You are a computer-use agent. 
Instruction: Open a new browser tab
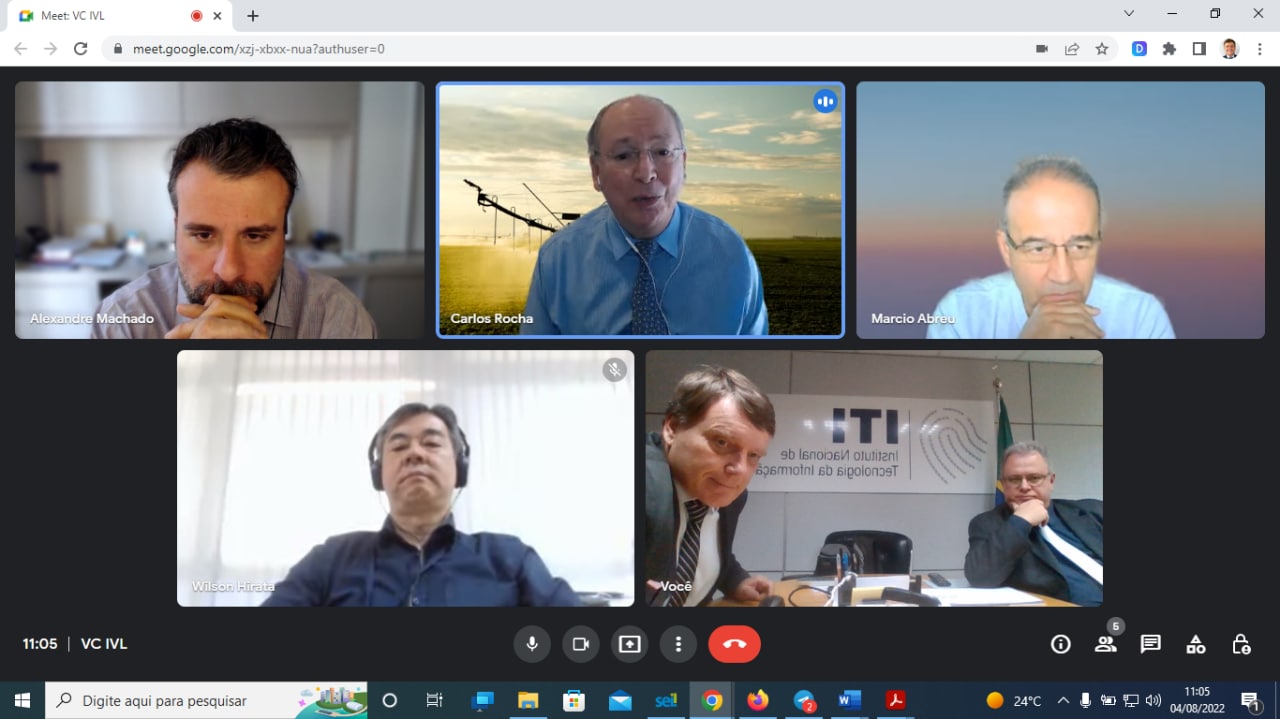click(x=253, y=16)
